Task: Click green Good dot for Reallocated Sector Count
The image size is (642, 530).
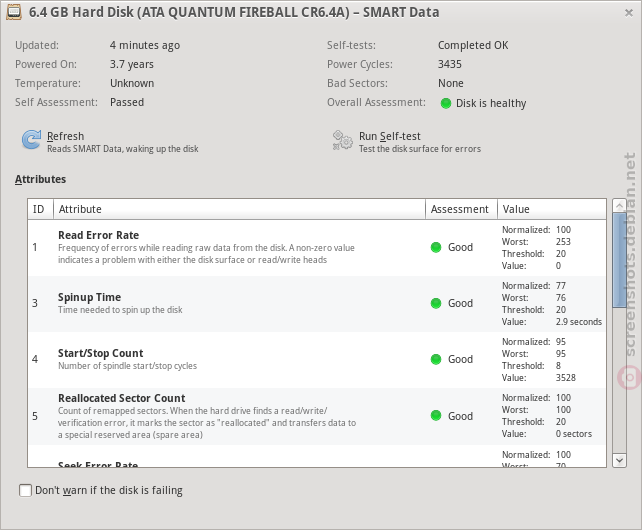Action: point(436,416)
